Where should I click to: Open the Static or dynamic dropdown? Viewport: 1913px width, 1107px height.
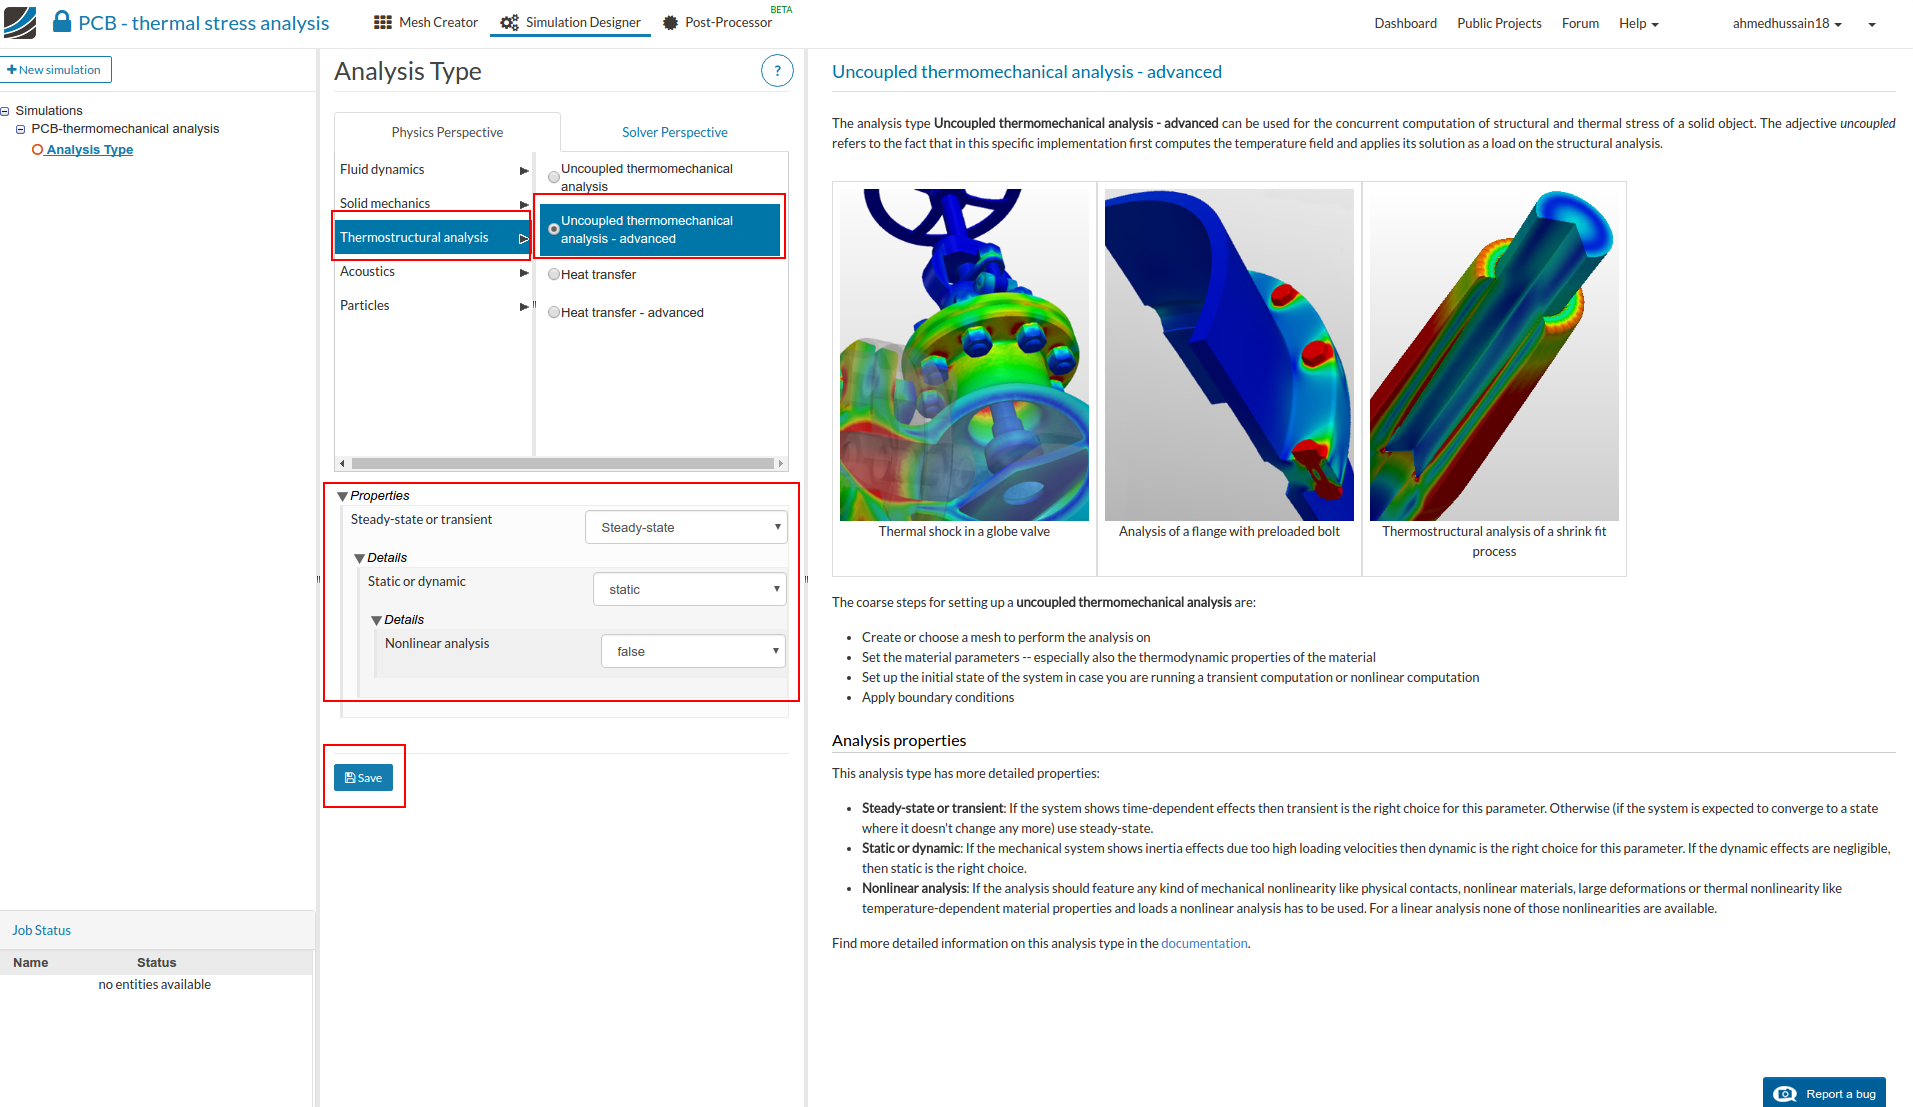click(x=690, y=589)
